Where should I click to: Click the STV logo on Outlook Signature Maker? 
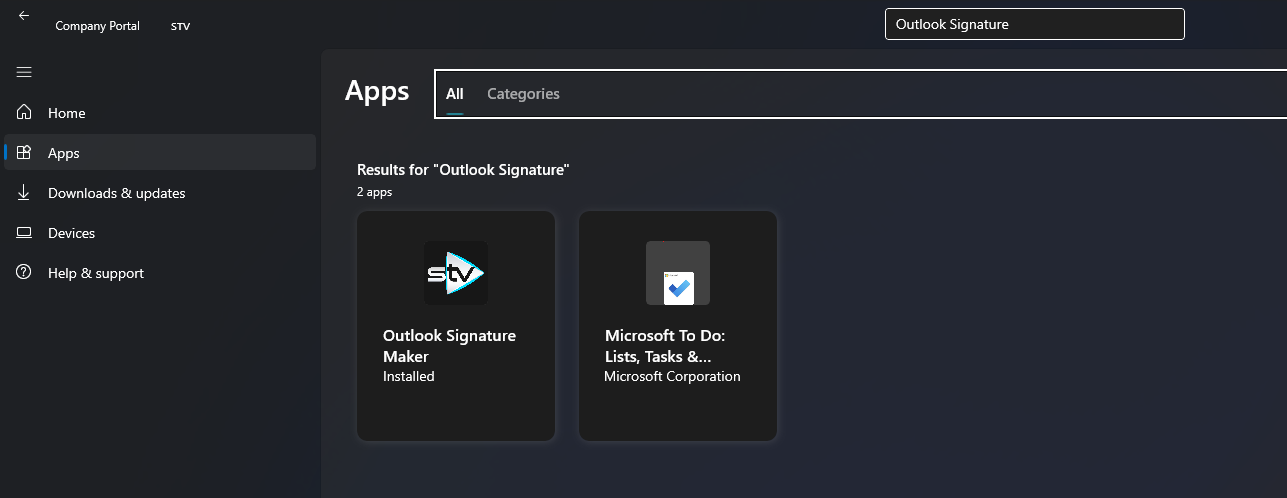coord(456,273)
